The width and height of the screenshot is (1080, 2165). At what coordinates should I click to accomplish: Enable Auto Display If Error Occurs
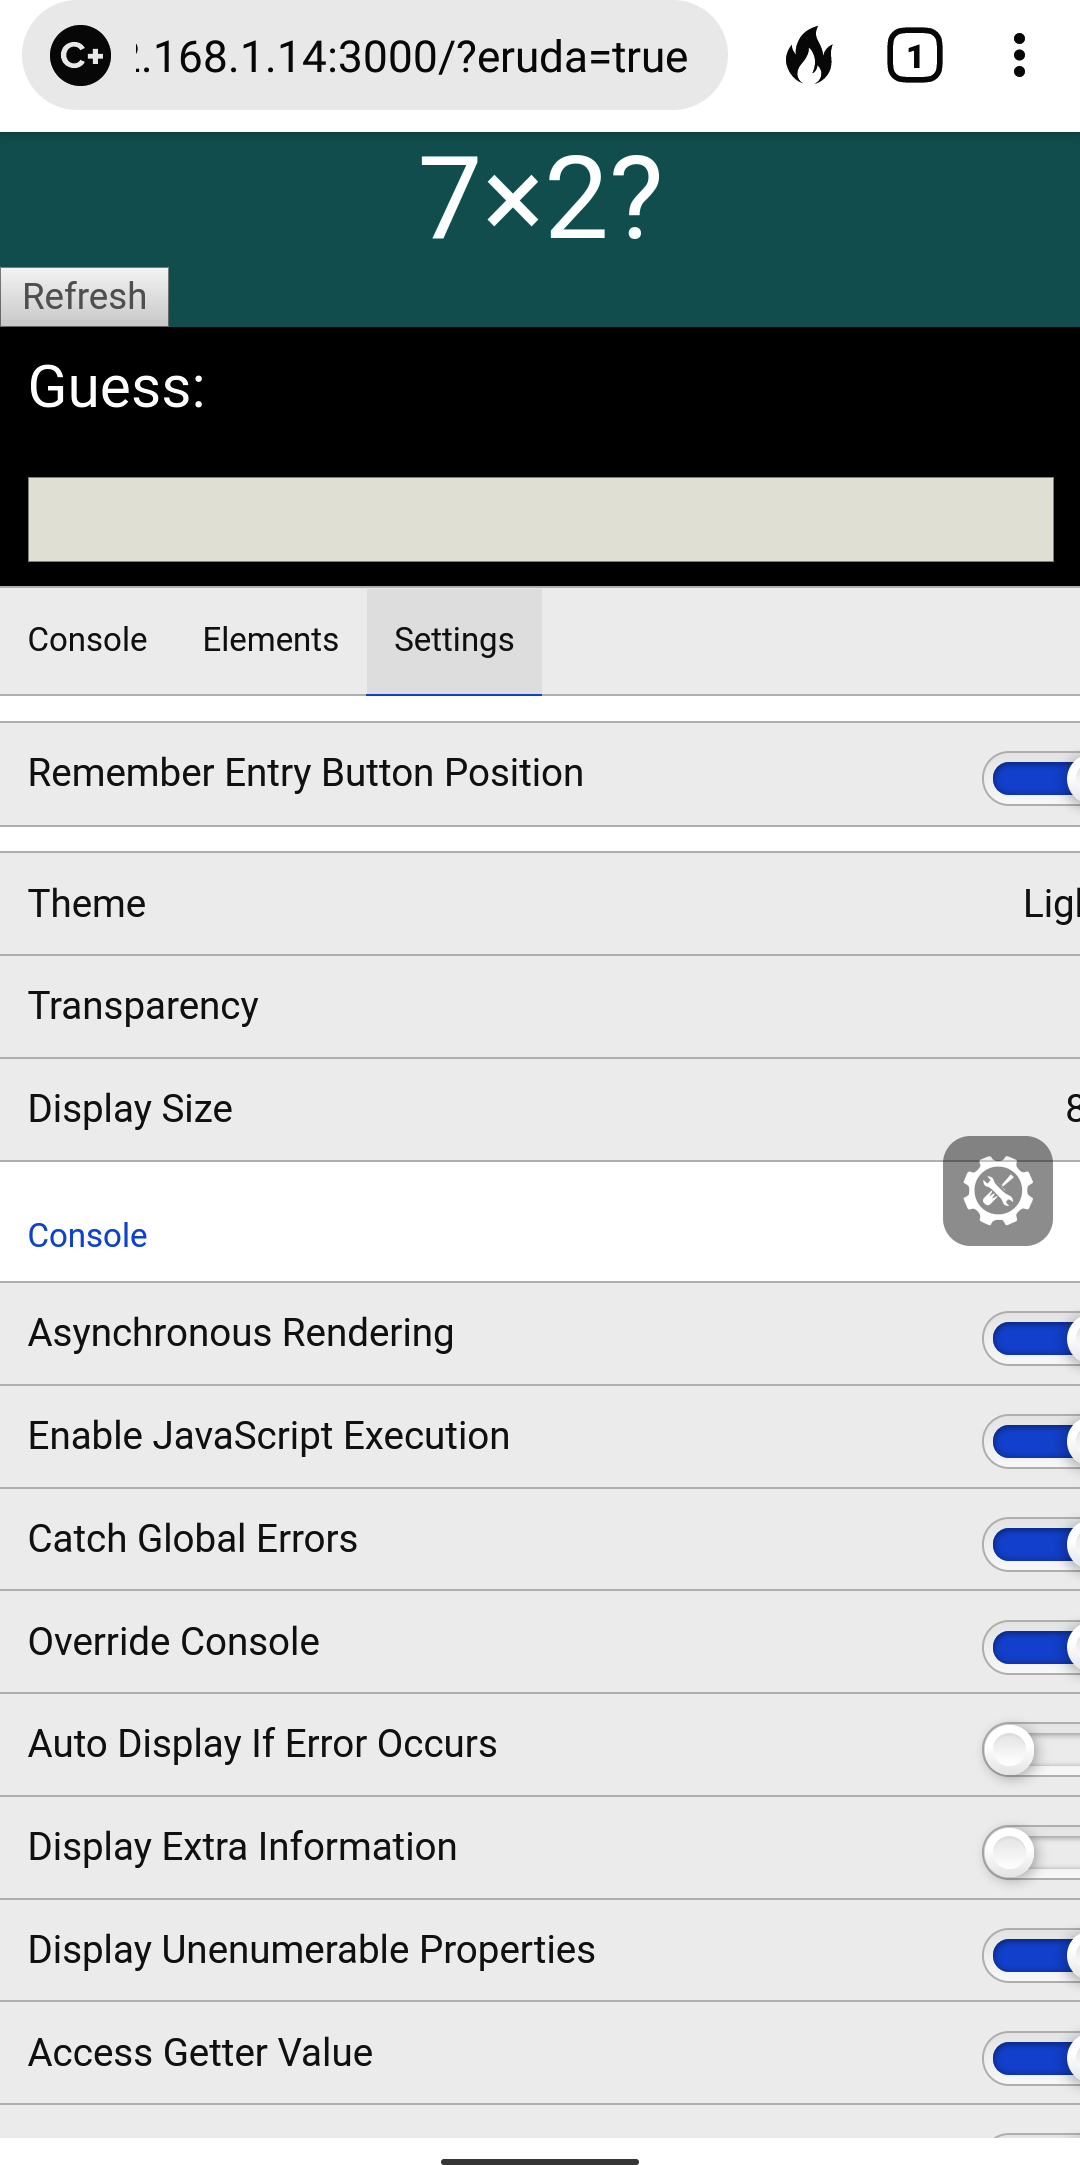click(x=1030, y=1750)
